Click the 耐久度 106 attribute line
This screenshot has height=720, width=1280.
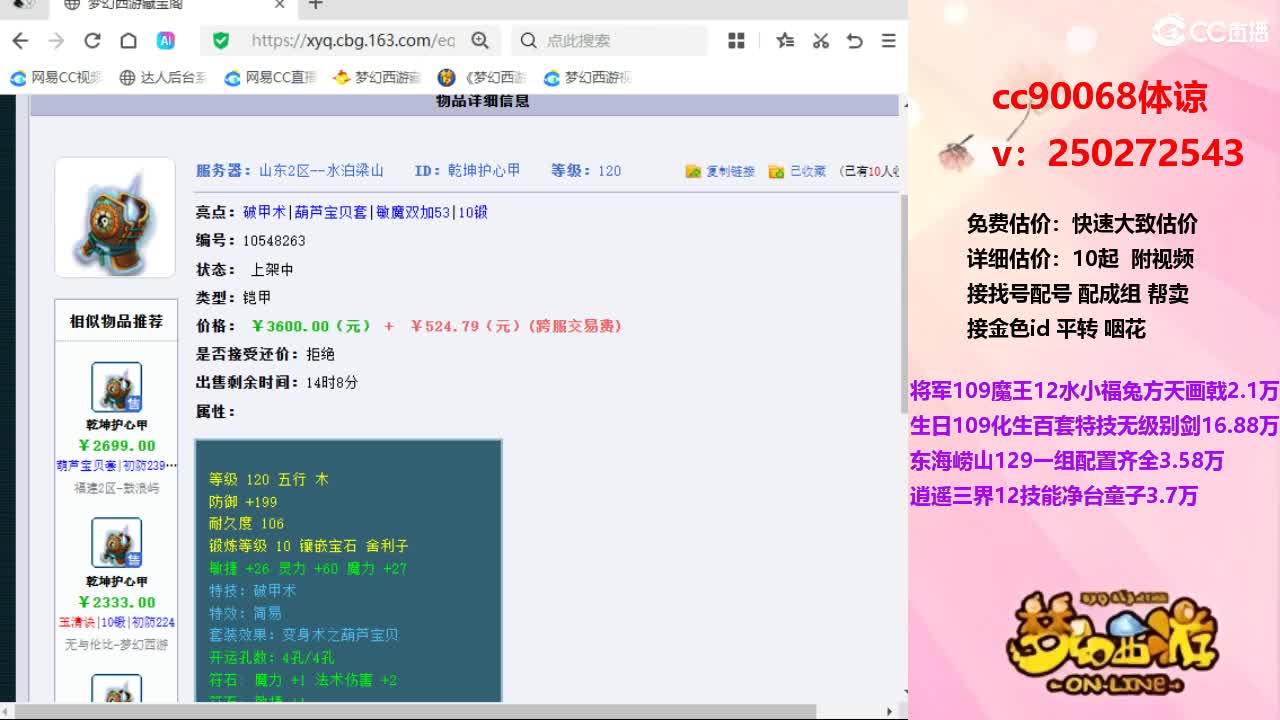point(247,524)
